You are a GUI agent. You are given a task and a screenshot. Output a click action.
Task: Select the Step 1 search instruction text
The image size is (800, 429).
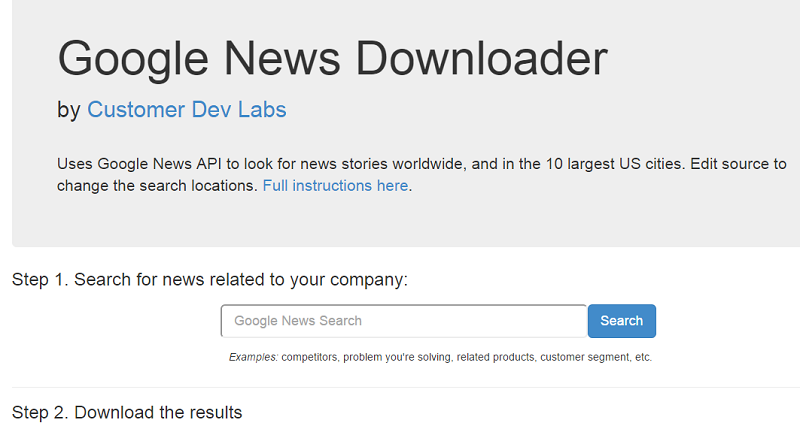(210, 280)
